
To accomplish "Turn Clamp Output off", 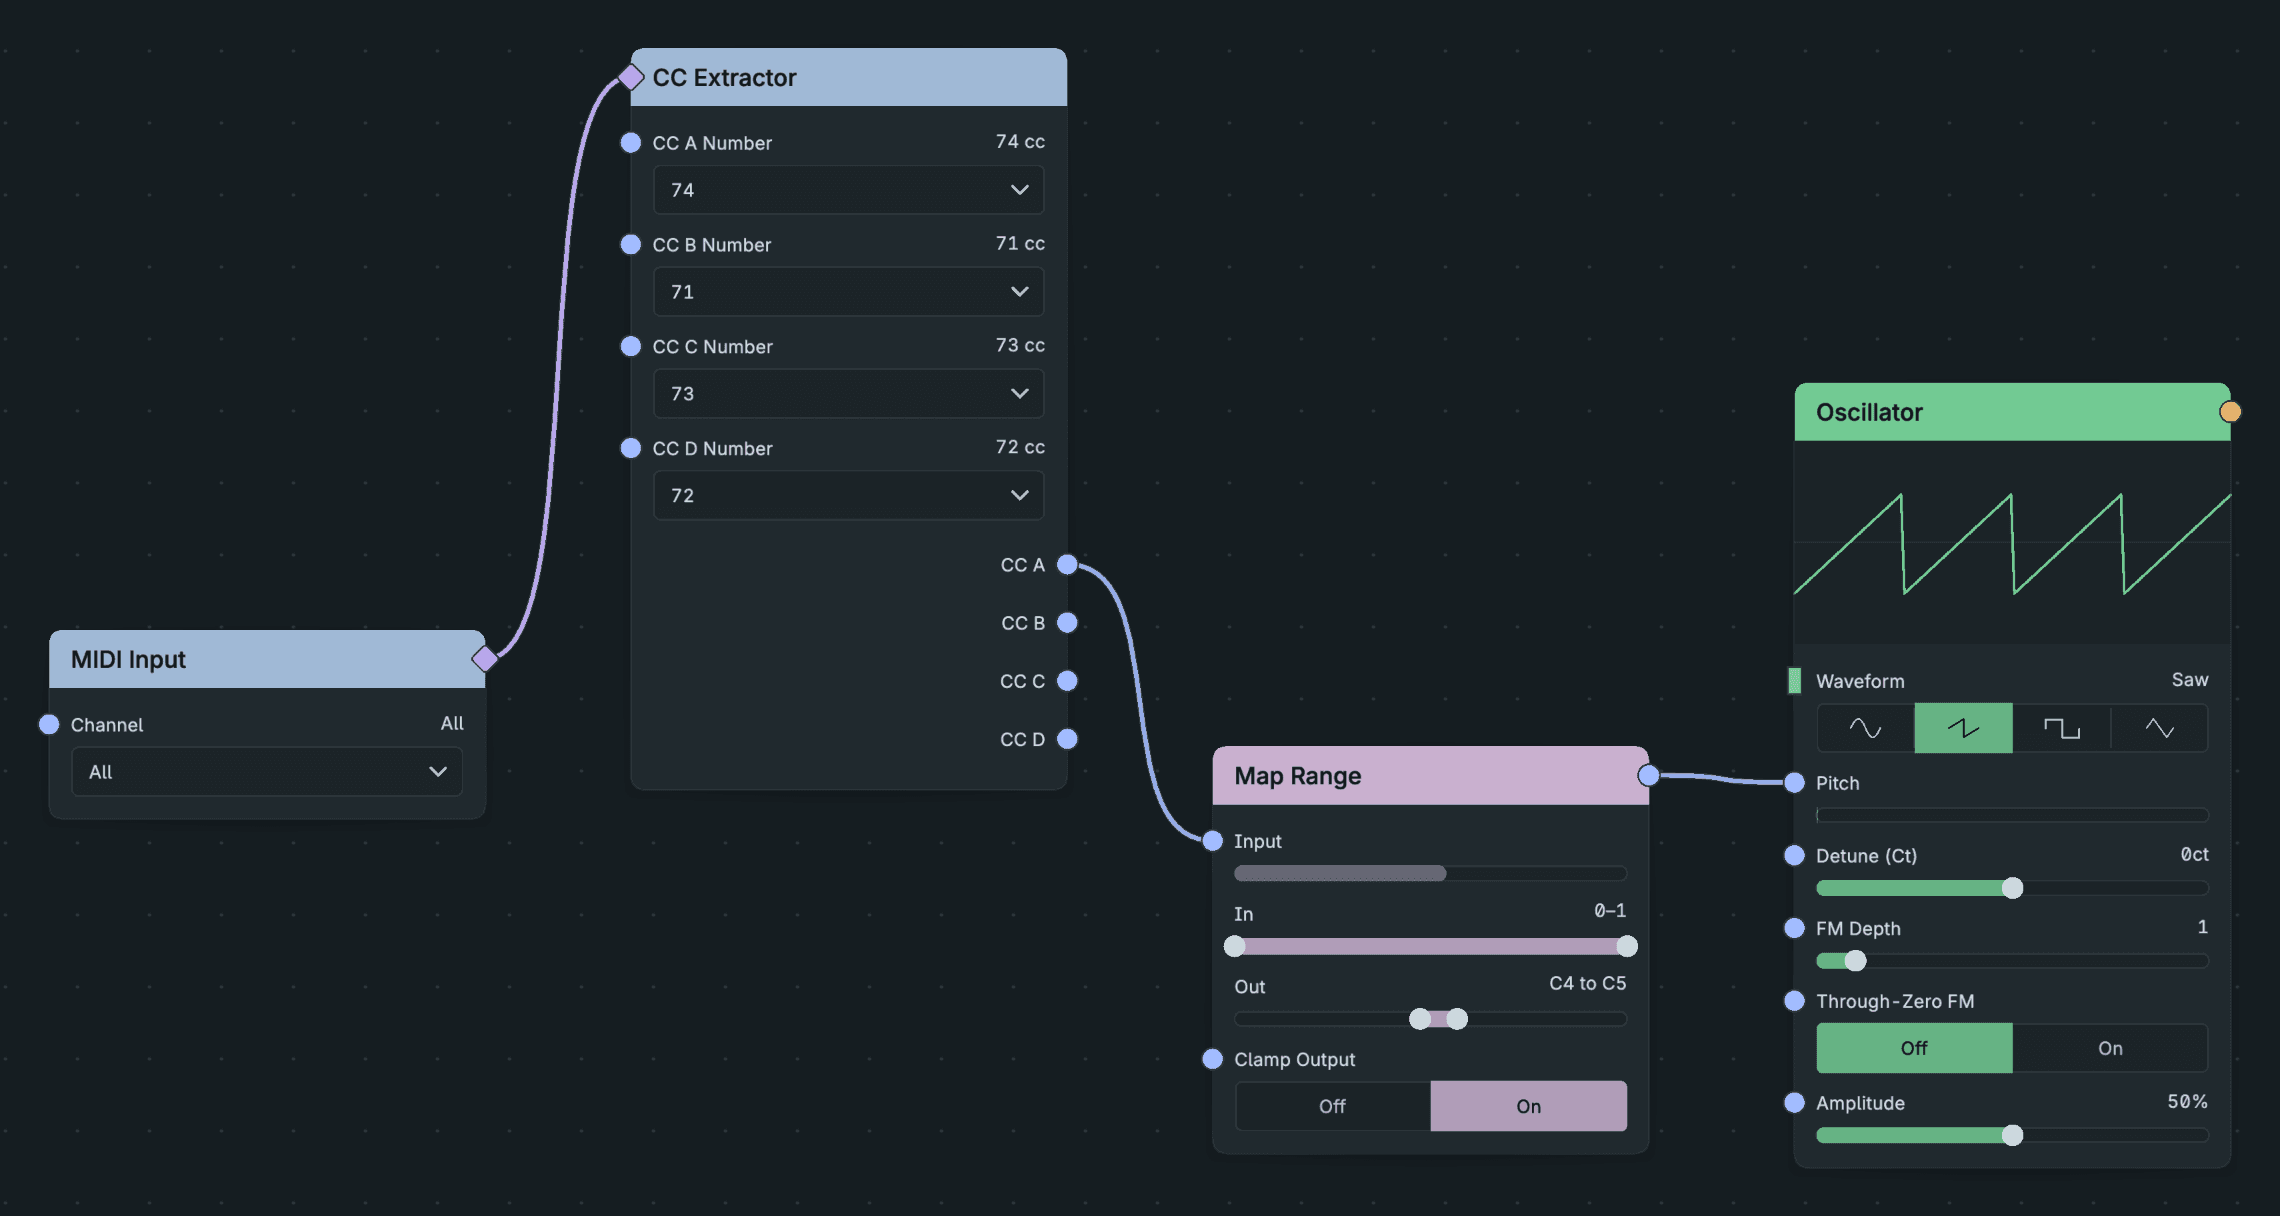I will [1333, 1106].
